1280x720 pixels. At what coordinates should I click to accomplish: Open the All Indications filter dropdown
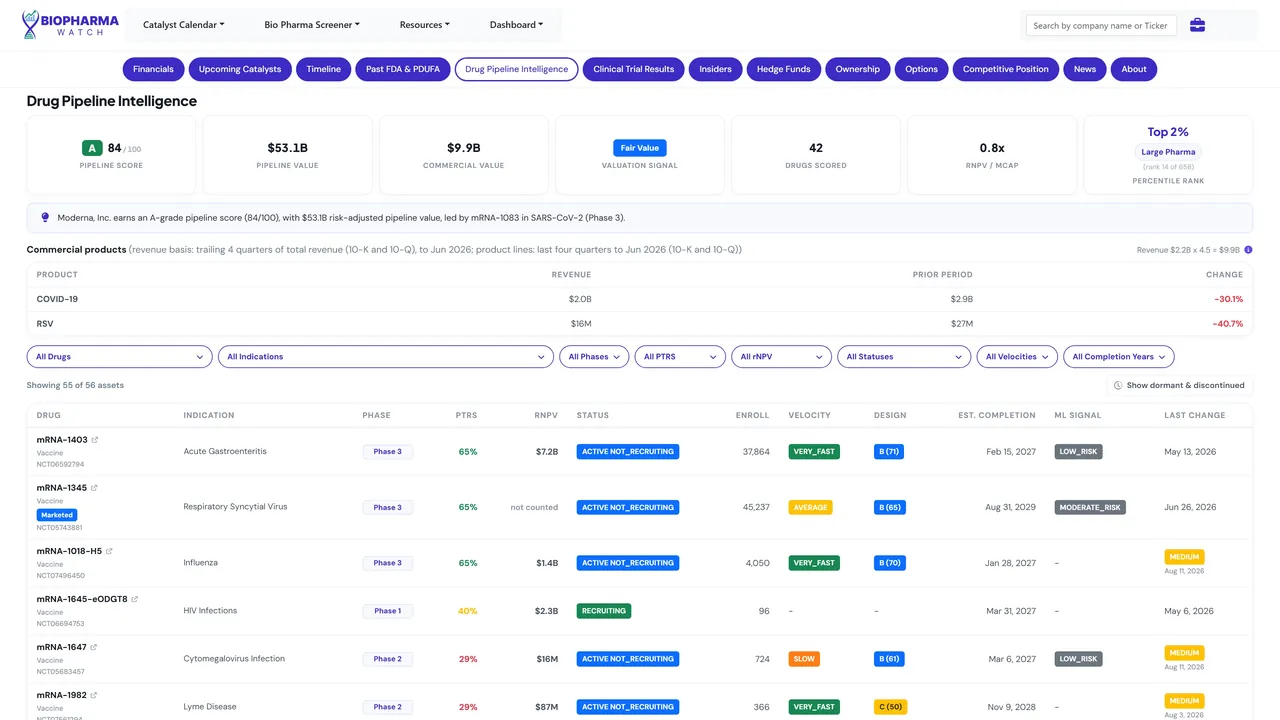coord(386,357)
